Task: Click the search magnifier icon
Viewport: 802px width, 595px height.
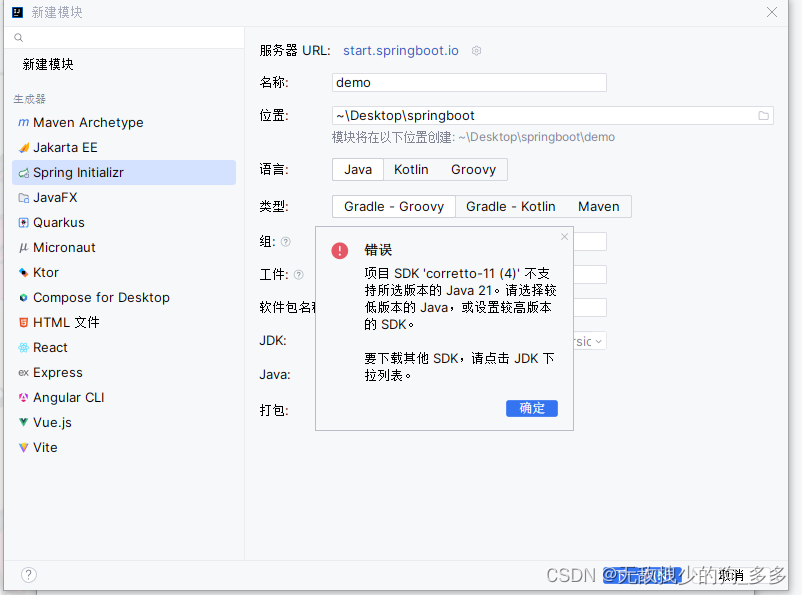Action: coord(18,37)
